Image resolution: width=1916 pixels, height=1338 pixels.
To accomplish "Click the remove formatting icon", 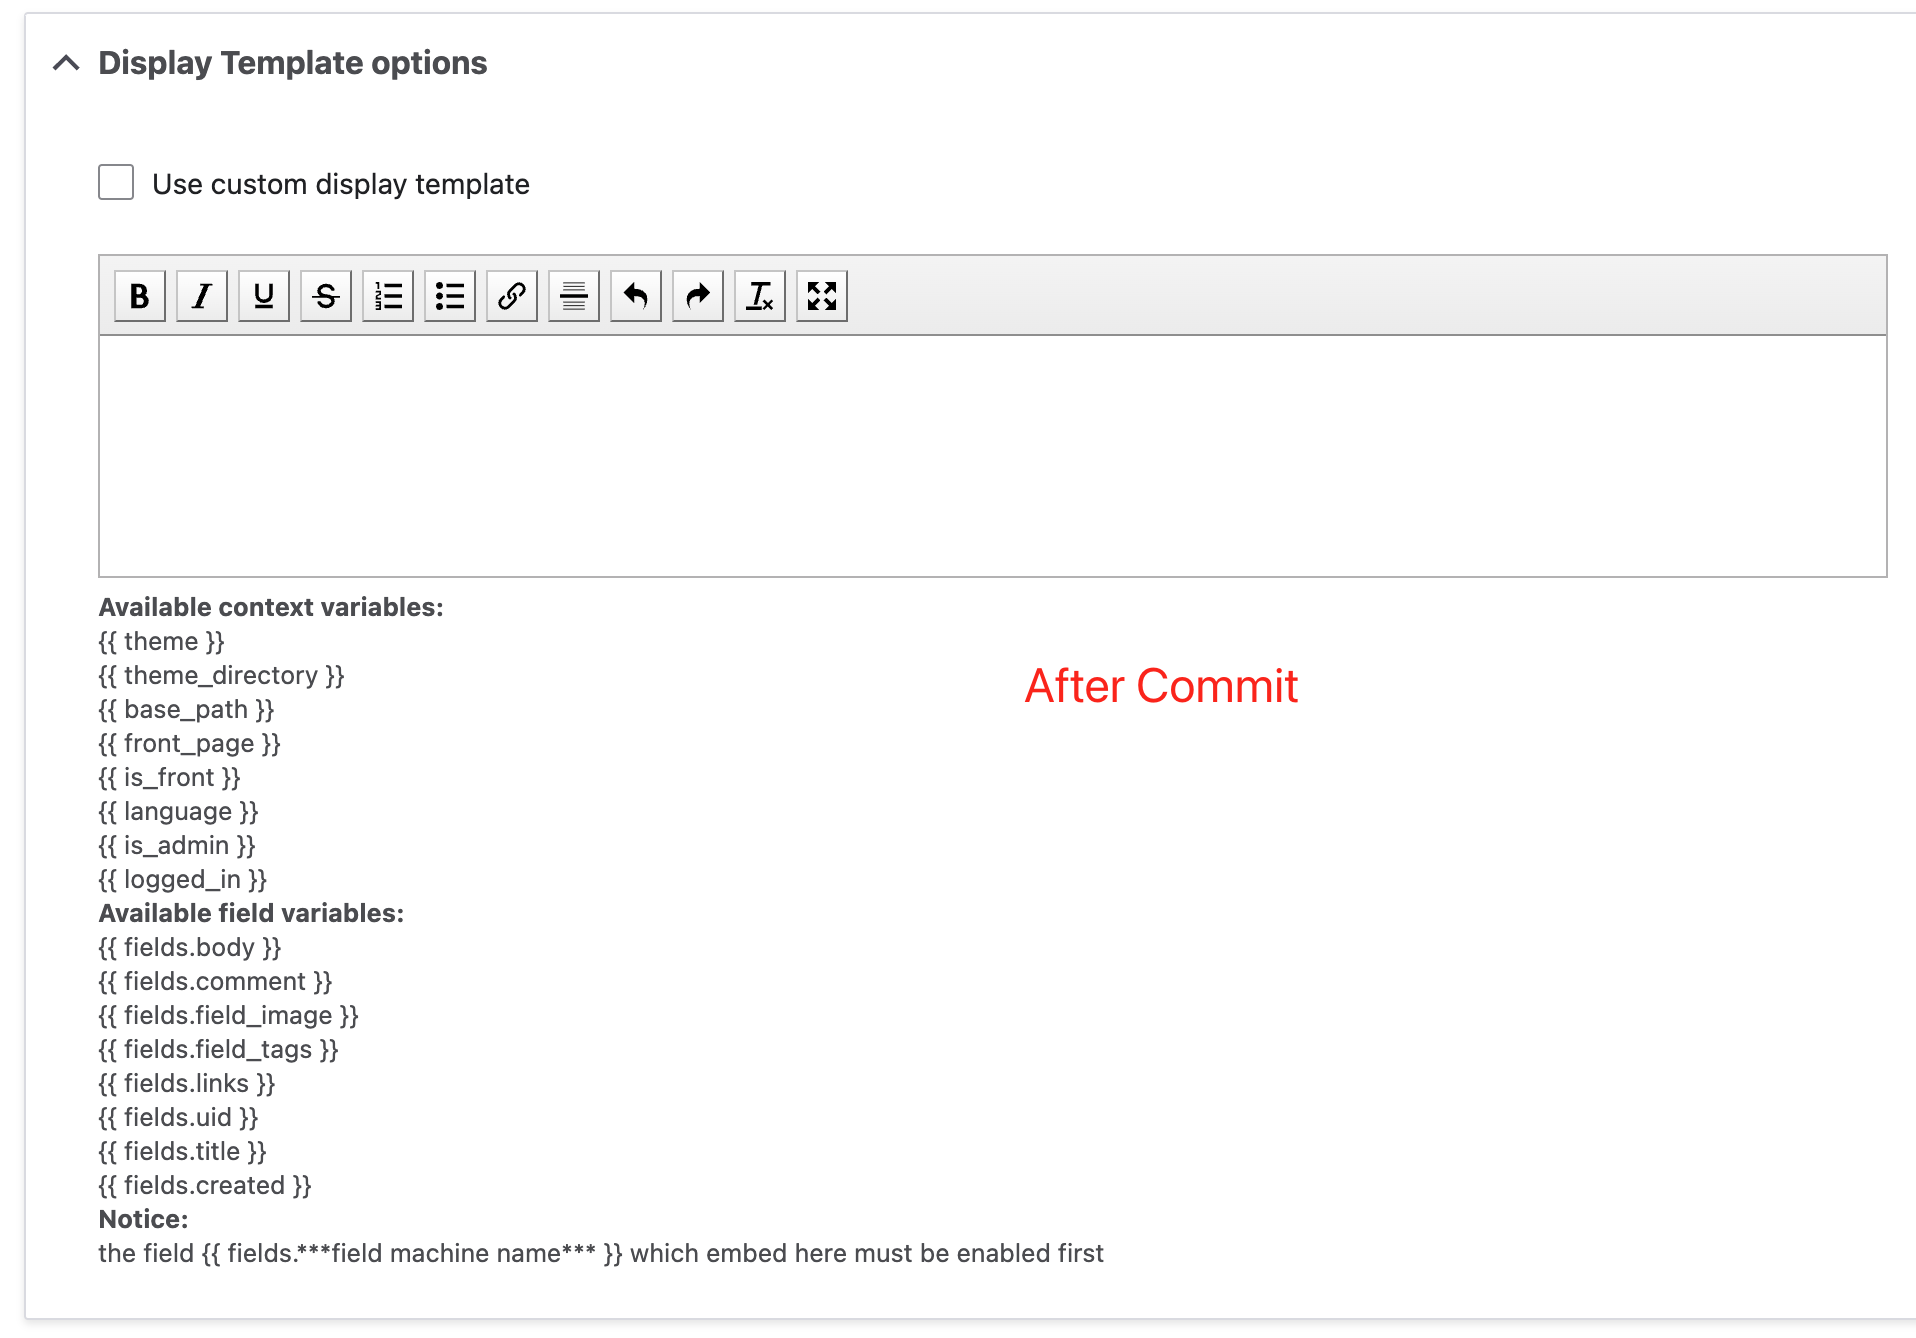I will pos(759,296).
